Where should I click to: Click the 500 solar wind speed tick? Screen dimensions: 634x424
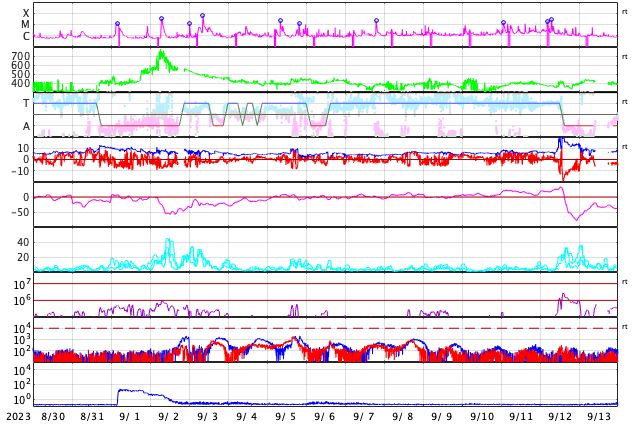point(21,74)
